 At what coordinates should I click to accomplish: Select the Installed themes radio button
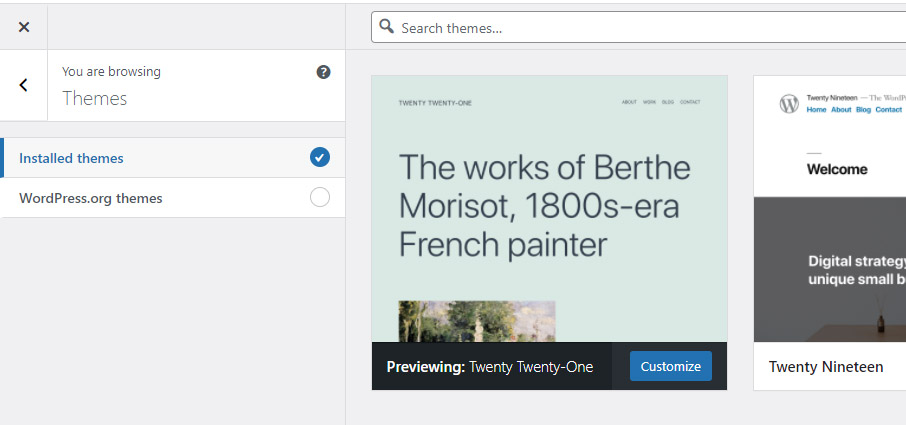click(320, 157)
